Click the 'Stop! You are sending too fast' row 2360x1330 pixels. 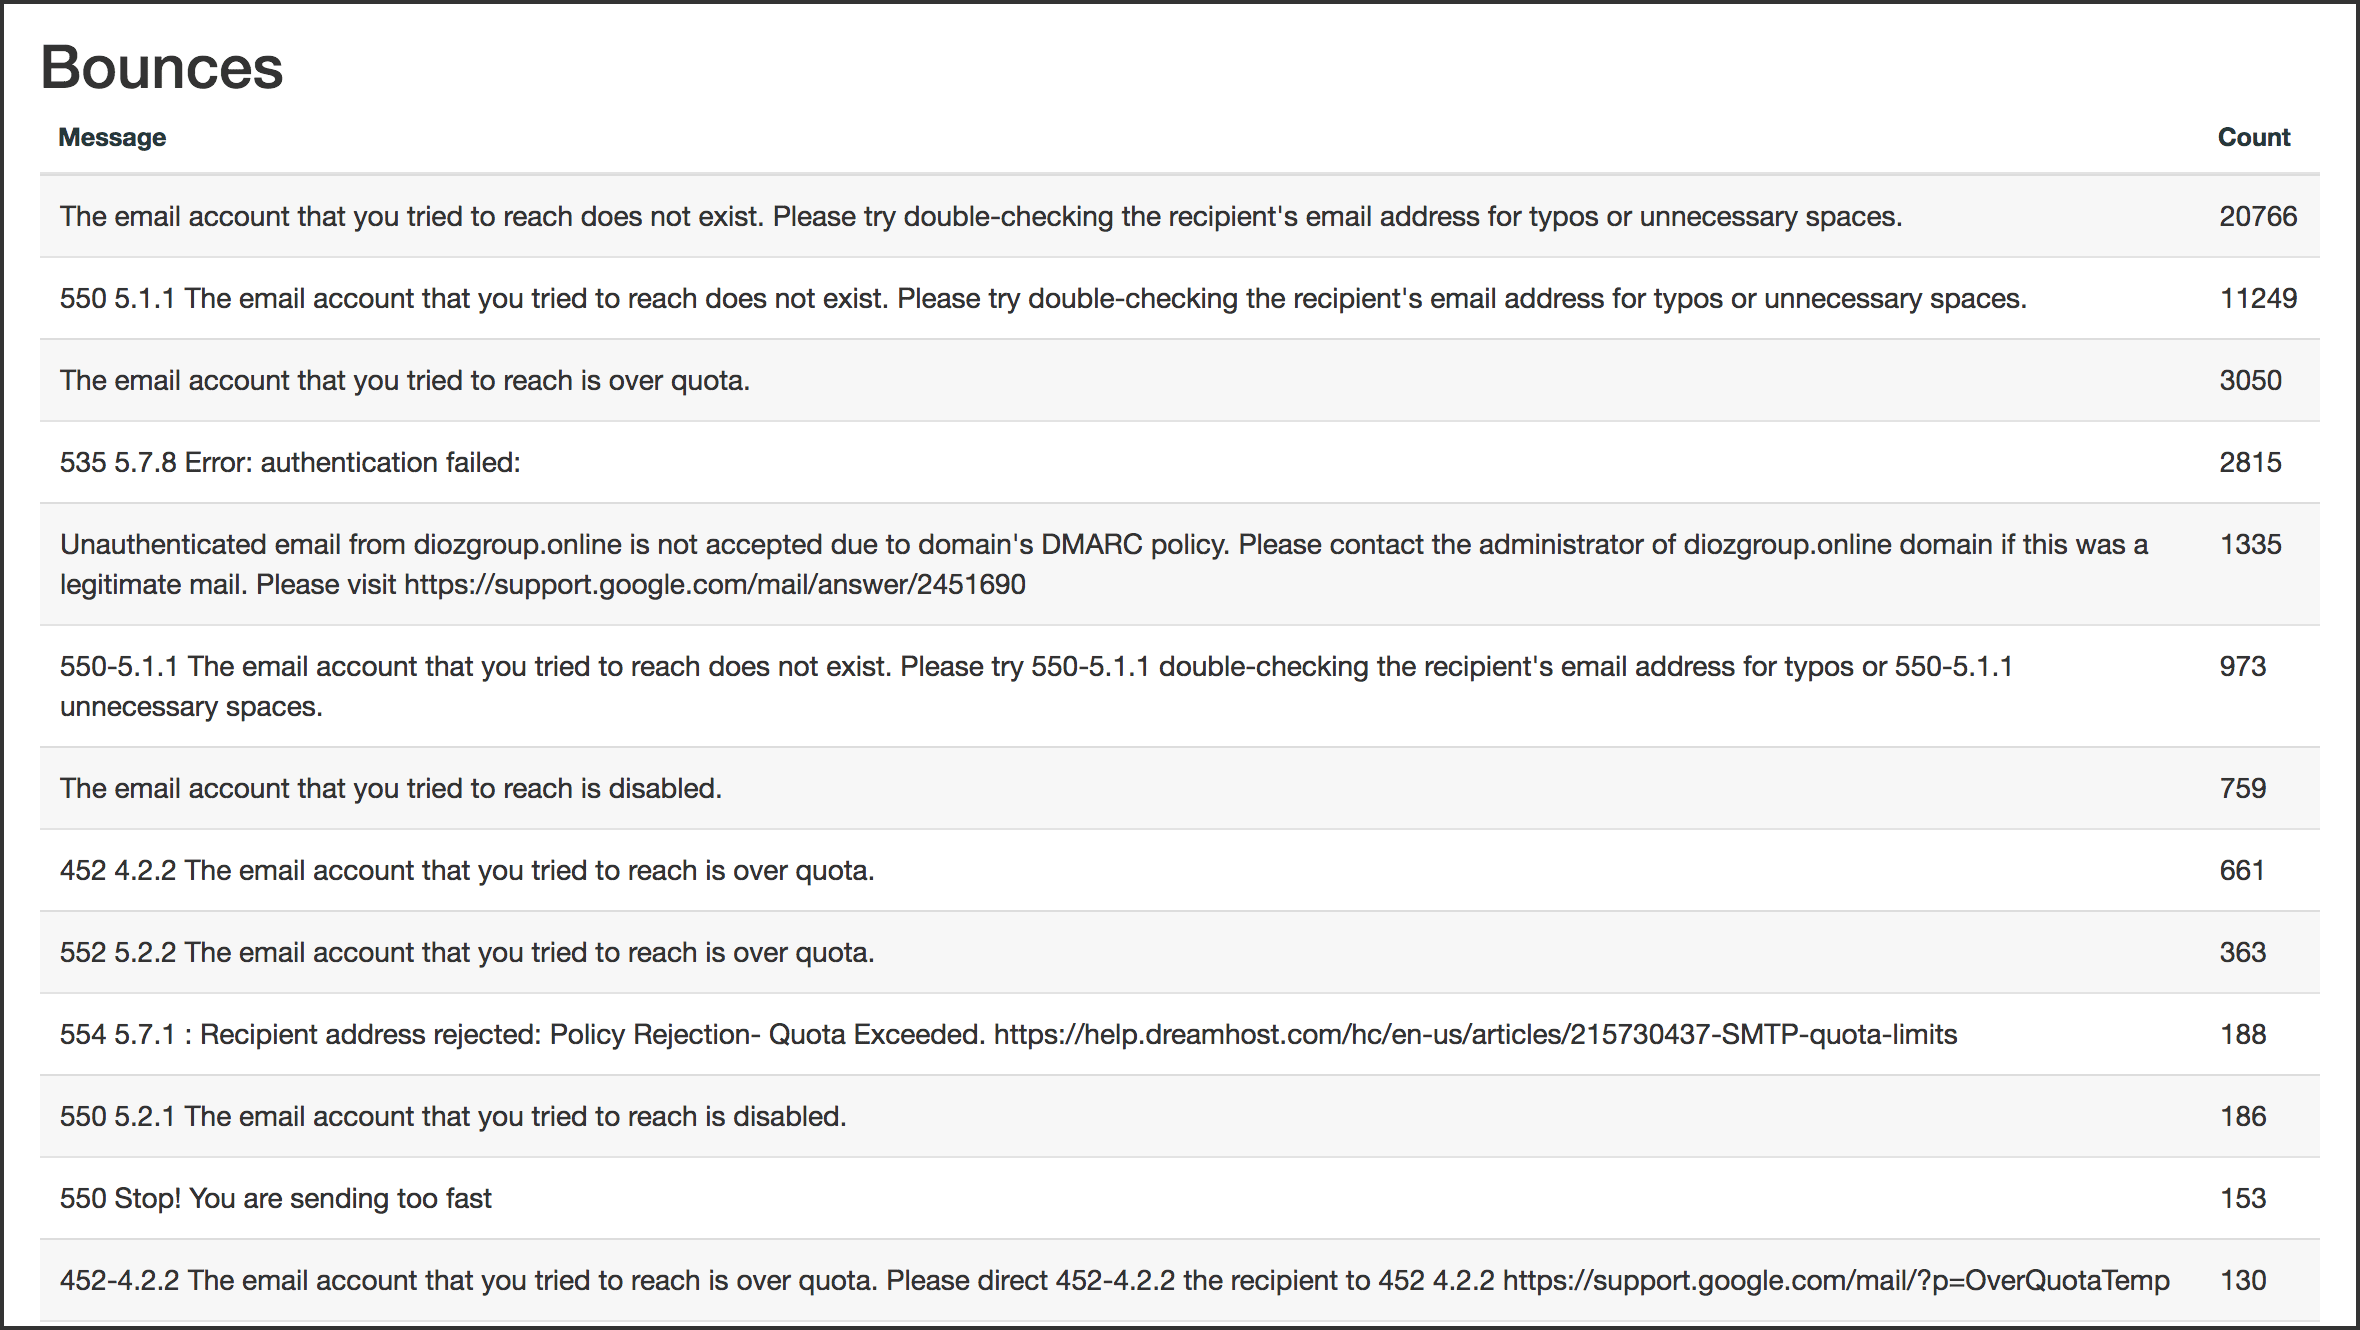click(x=275, y=1198)
